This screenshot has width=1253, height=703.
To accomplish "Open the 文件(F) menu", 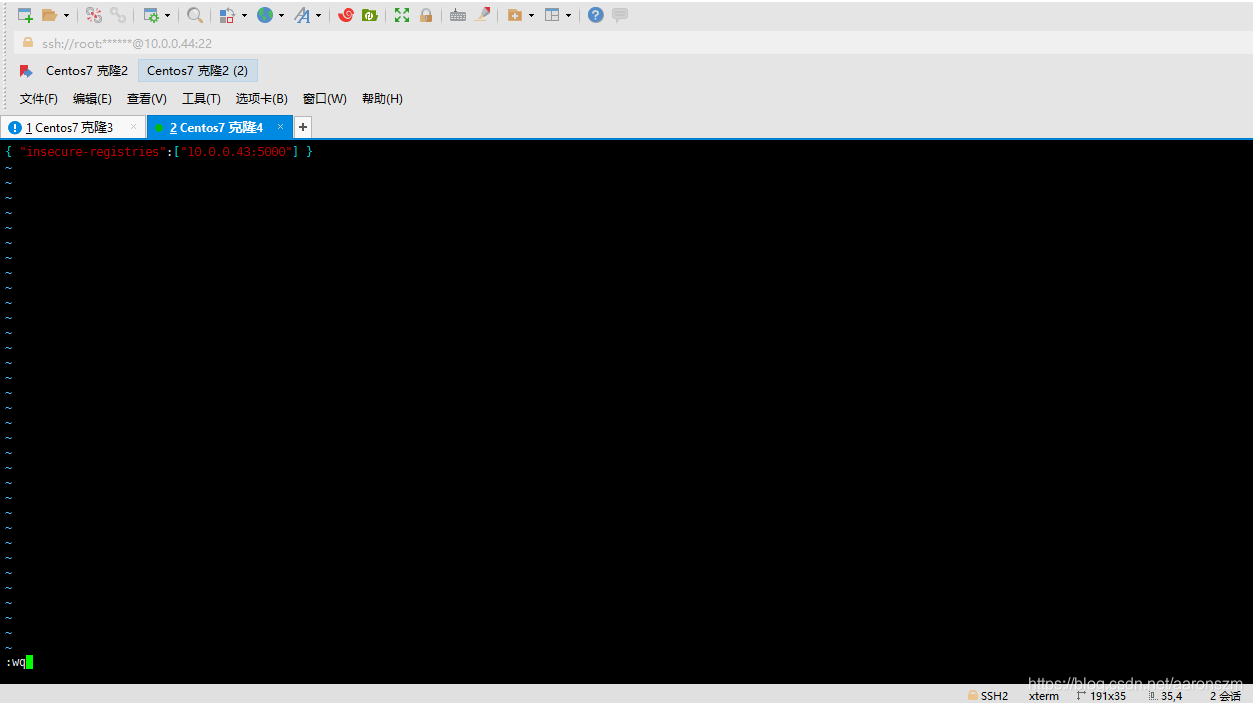I will point(39,99).
